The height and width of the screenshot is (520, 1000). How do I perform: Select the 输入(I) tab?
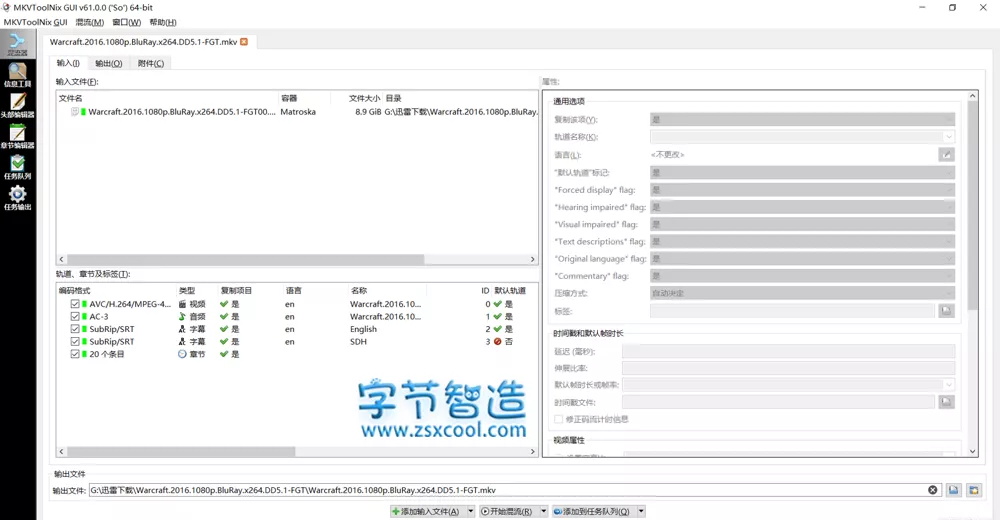click(68, 63)
